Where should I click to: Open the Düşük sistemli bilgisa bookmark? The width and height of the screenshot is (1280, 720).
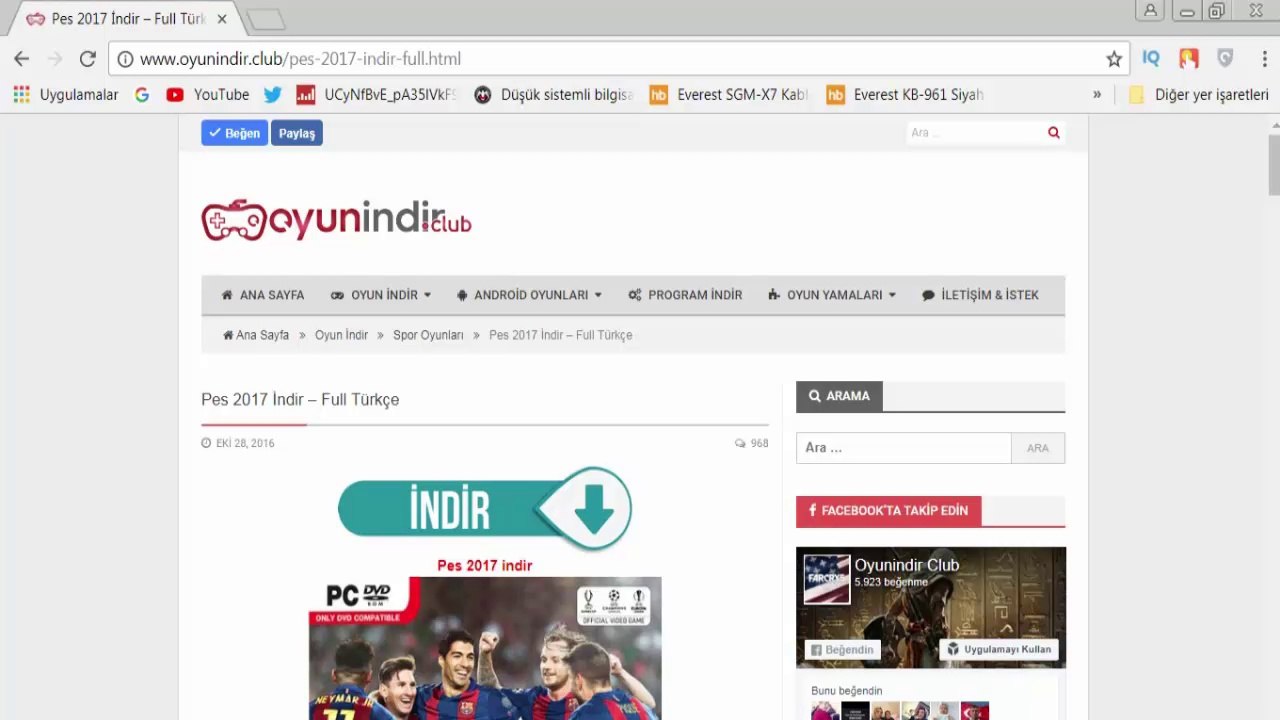(x=554, y=95)
